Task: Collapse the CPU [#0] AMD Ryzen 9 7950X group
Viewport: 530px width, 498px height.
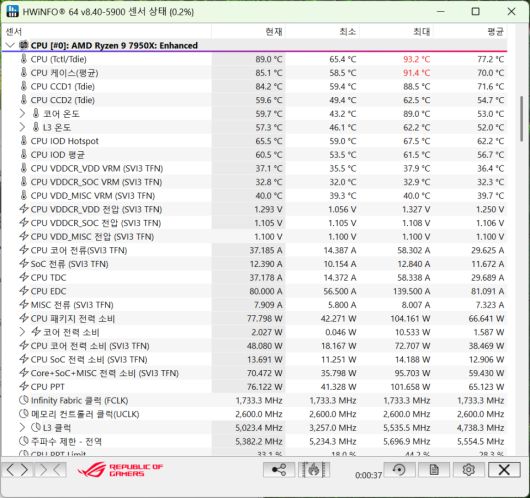Action: tap(10, 45)
